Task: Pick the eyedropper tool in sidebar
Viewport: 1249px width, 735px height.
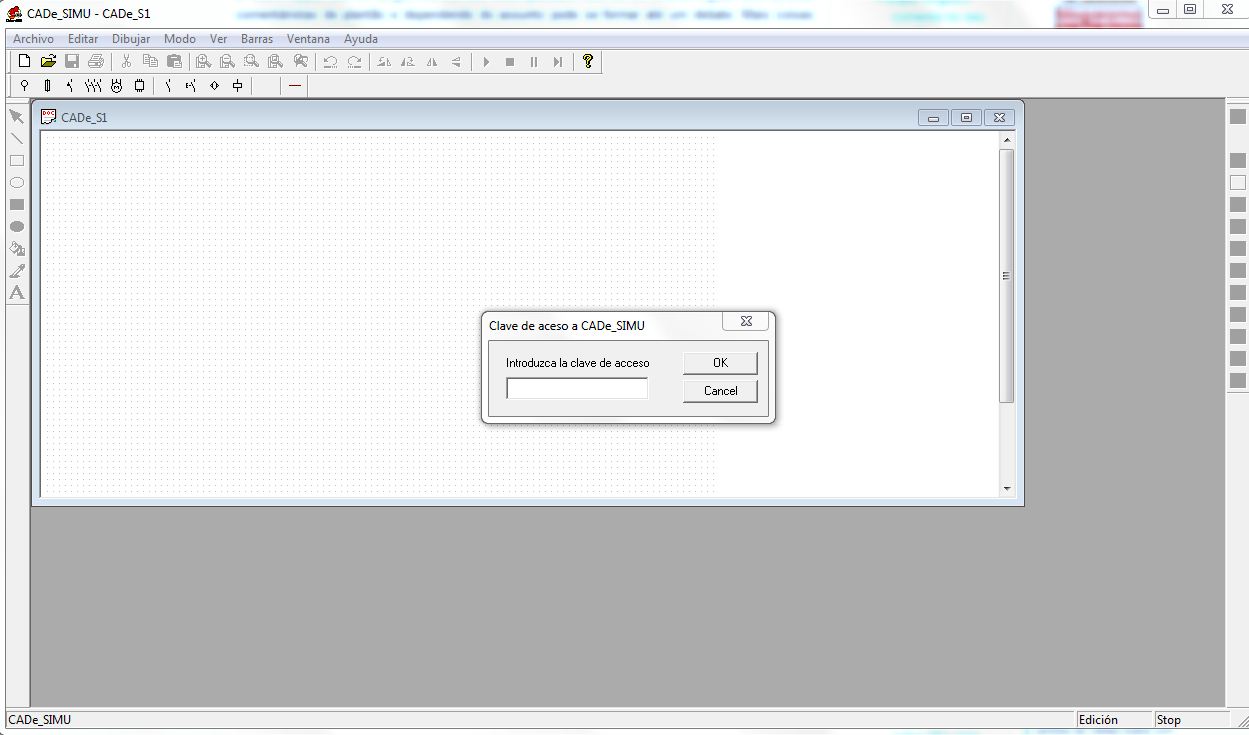Action: pos(17,270)
